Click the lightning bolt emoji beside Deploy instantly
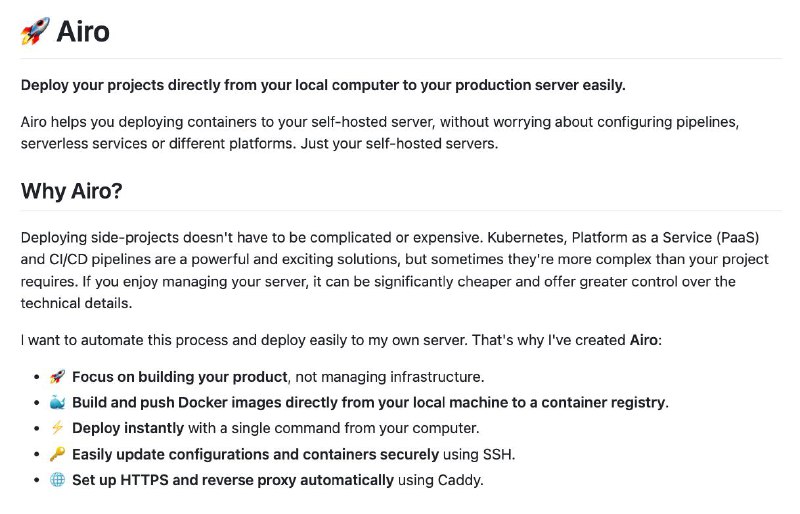800x514 pixels. point(57,428)
